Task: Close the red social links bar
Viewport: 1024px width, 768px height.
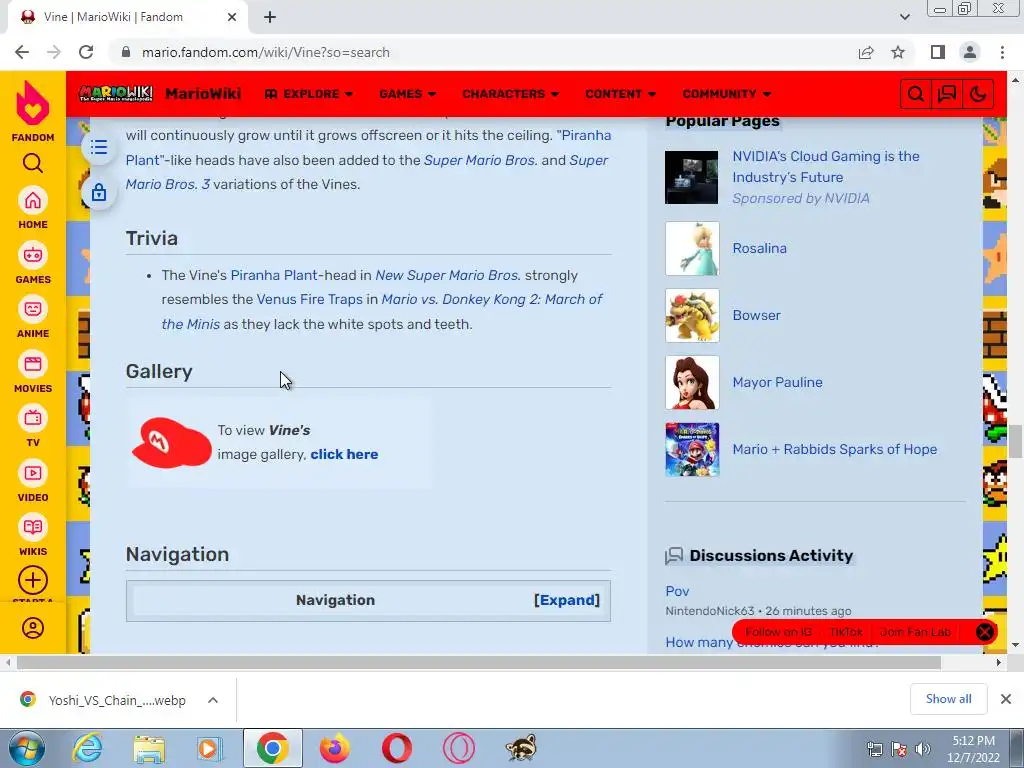Action: (984, 632)
